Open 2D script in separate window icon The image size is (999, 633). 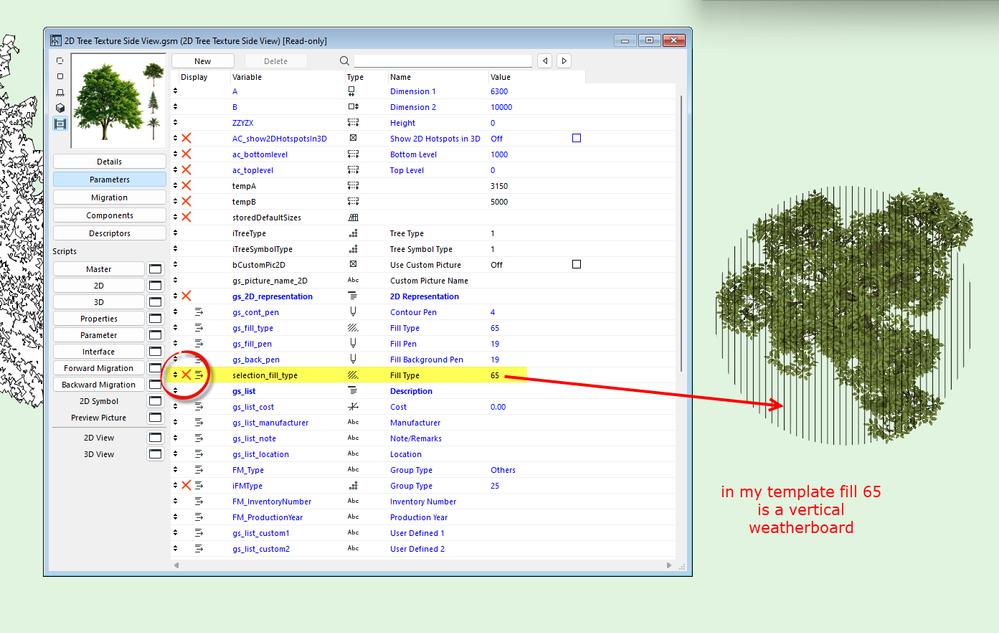coord(155,285)
